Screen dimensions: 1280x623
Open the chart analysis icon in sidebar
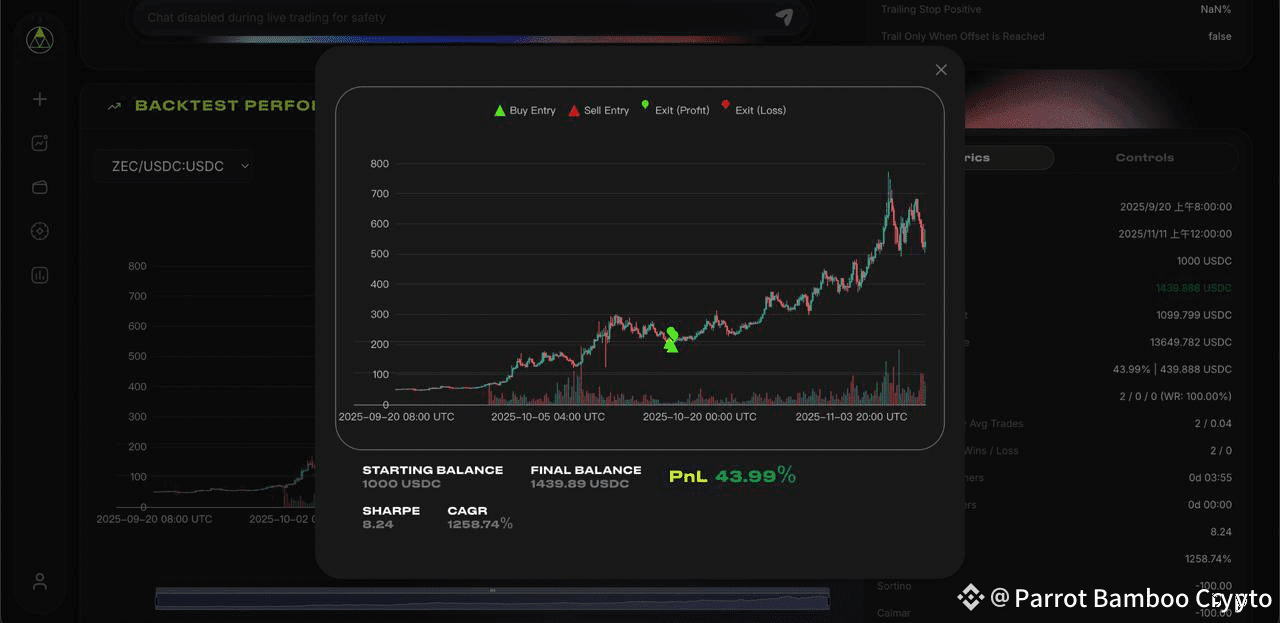click(39, 143)
